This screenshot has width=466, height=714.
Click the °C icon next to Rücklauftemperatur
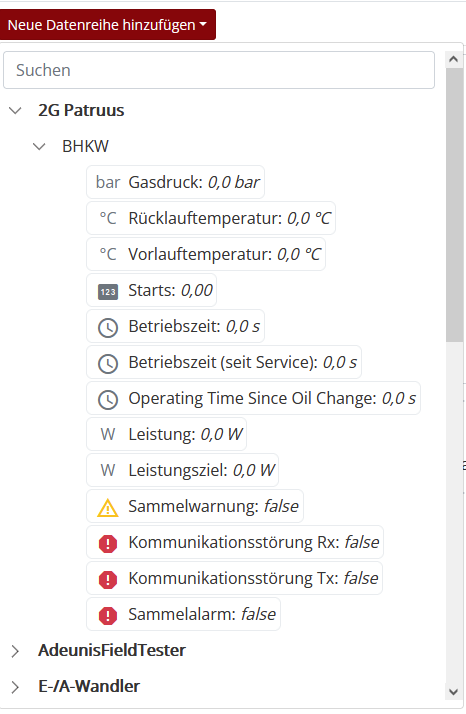coord(108,219)
